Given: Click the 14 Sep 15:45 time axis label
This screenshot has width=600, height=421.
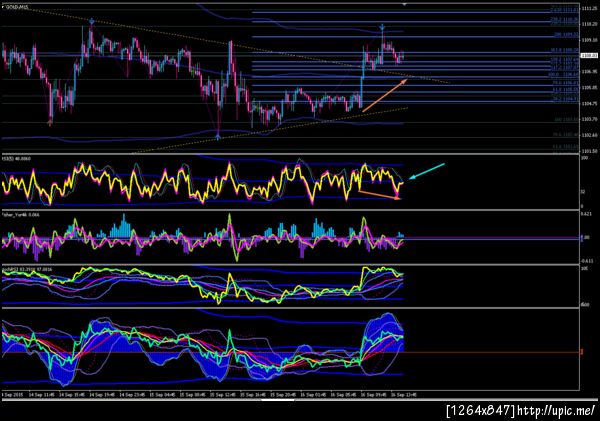Looking at the screenshot, I should (x=72, y=395).
